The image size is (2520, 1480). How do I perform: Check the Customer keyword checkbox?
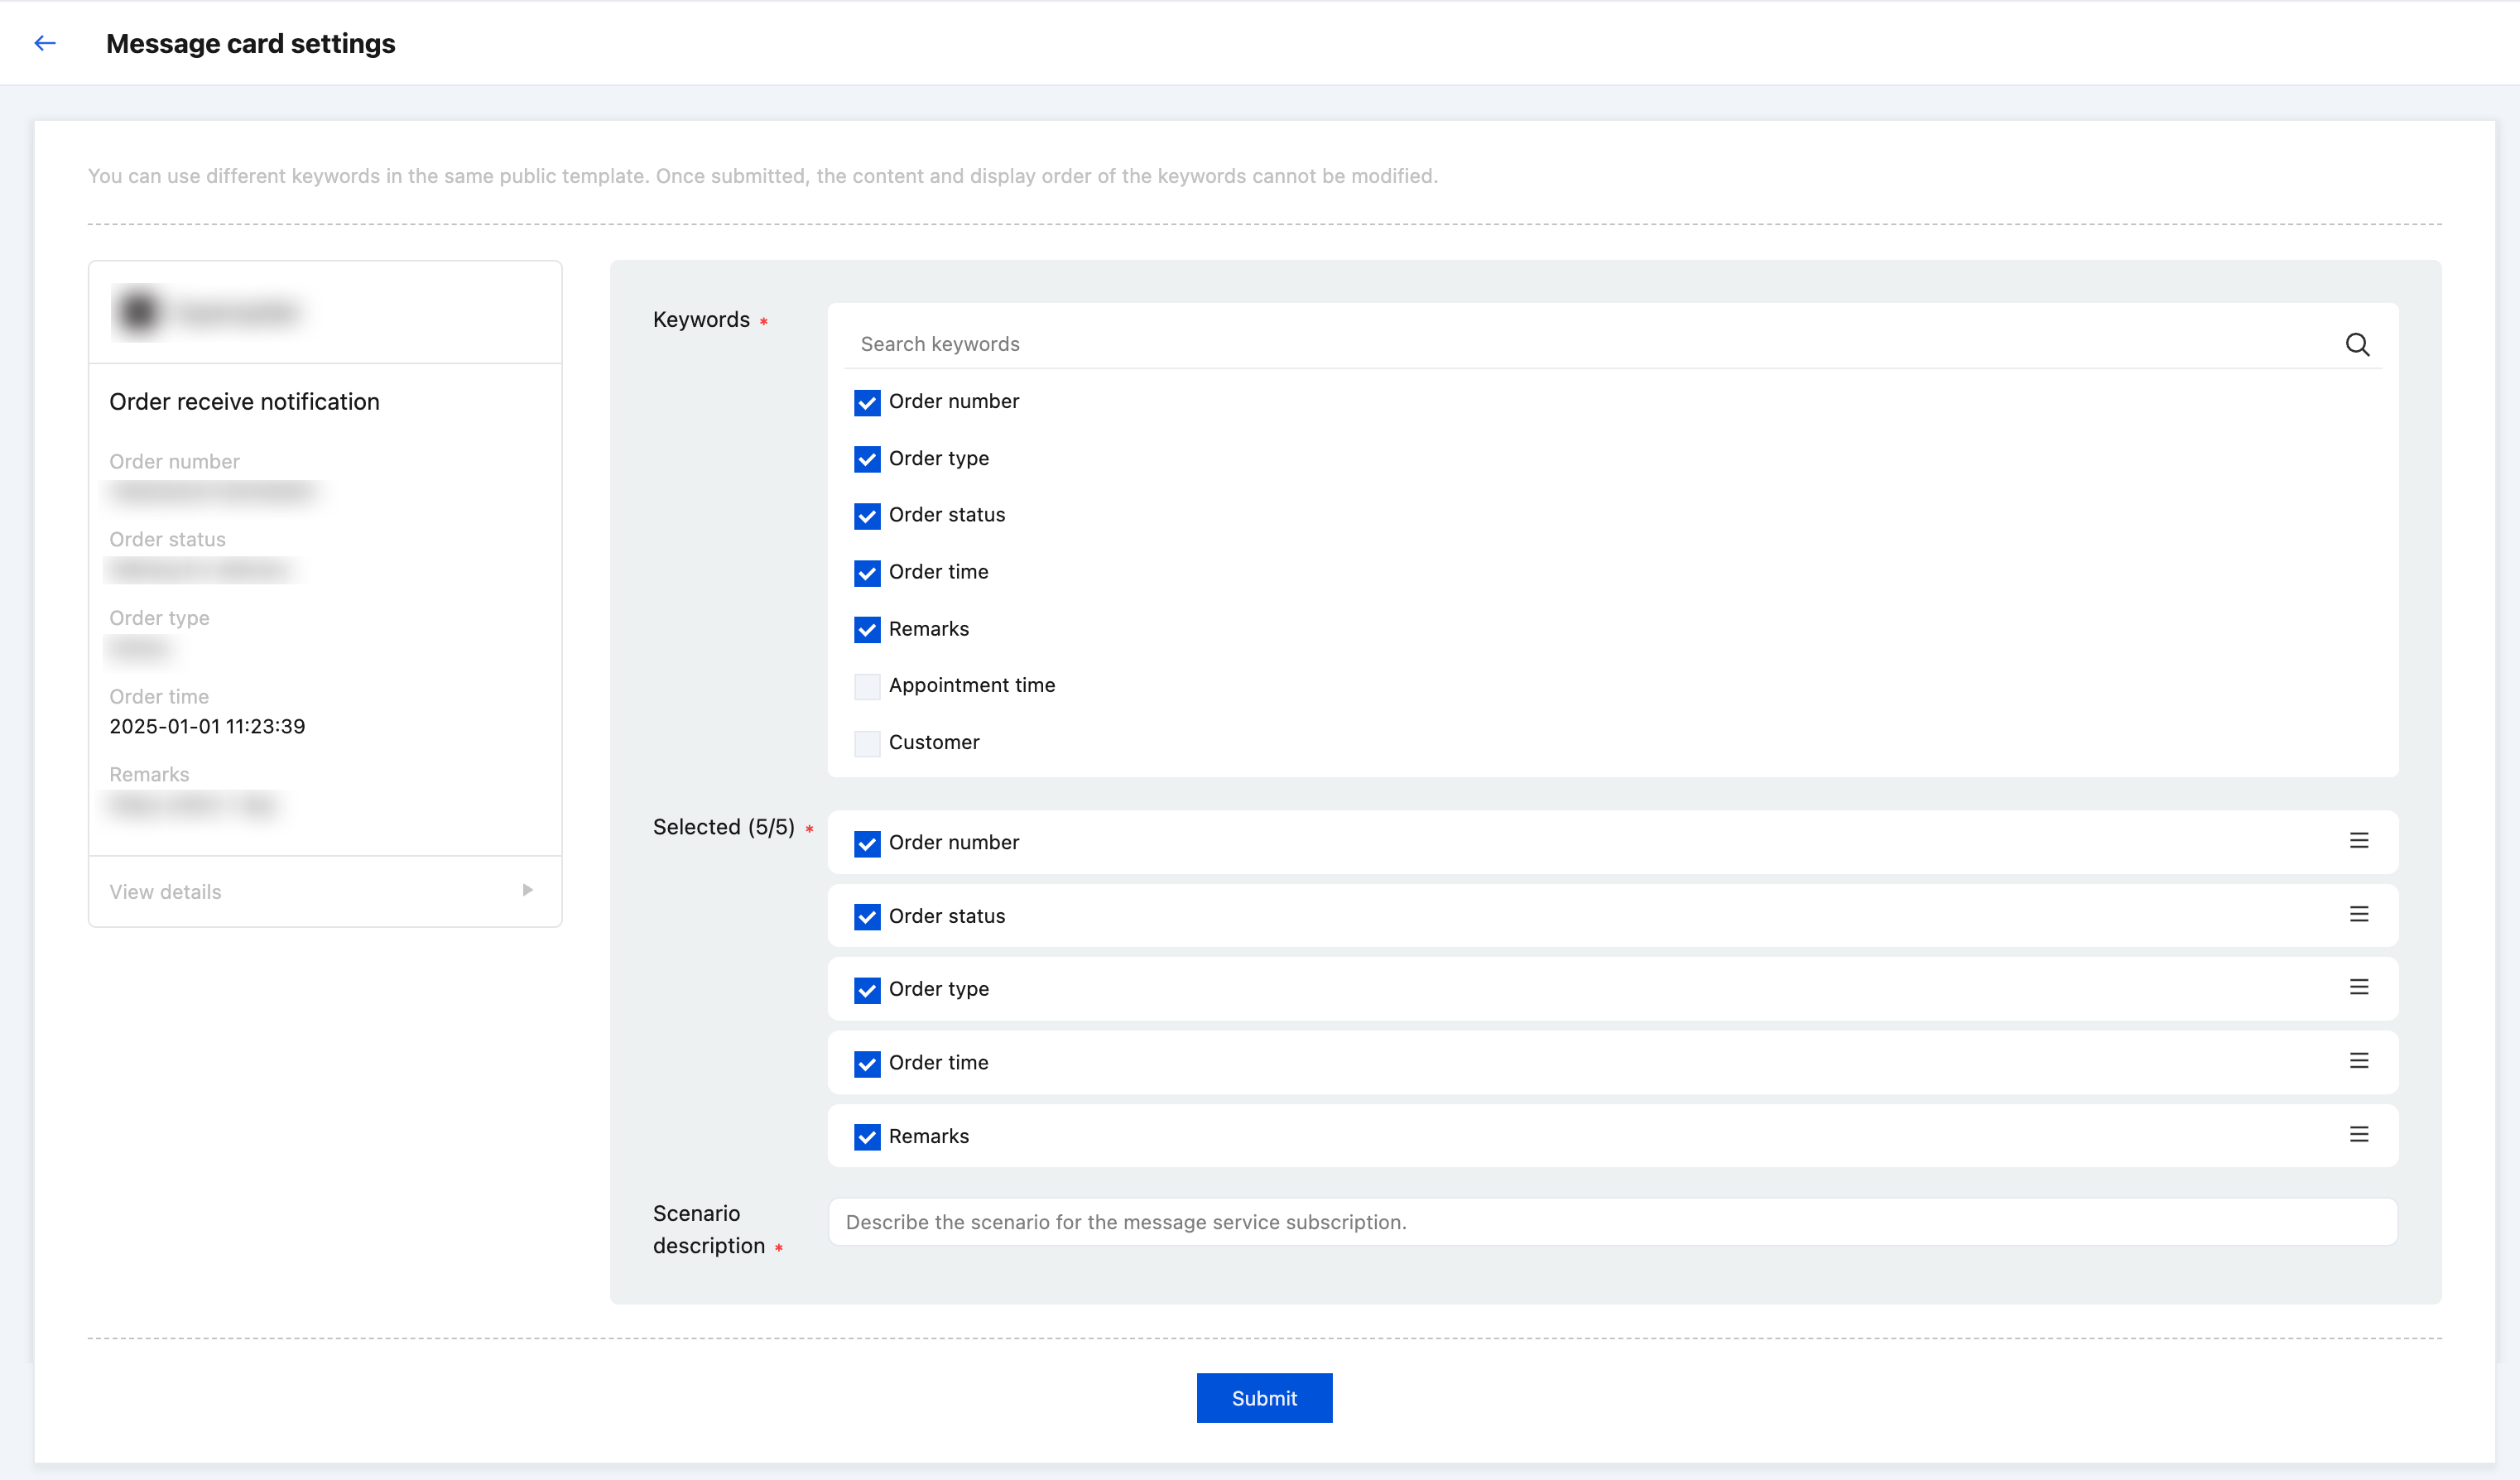click(867, 743)
